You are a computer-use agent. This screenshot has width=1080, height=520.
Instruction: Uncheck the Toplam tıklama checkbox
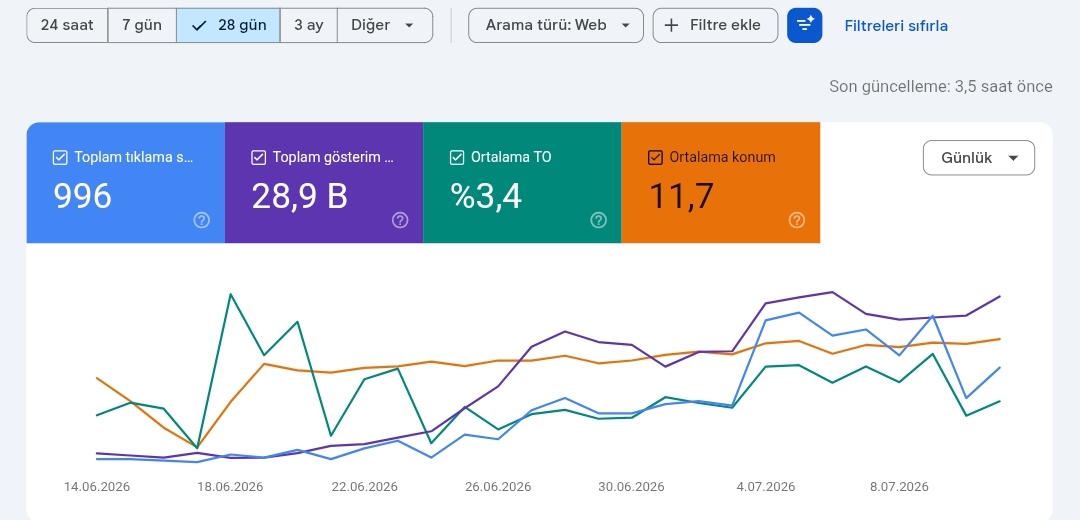(x=60, y=158)
